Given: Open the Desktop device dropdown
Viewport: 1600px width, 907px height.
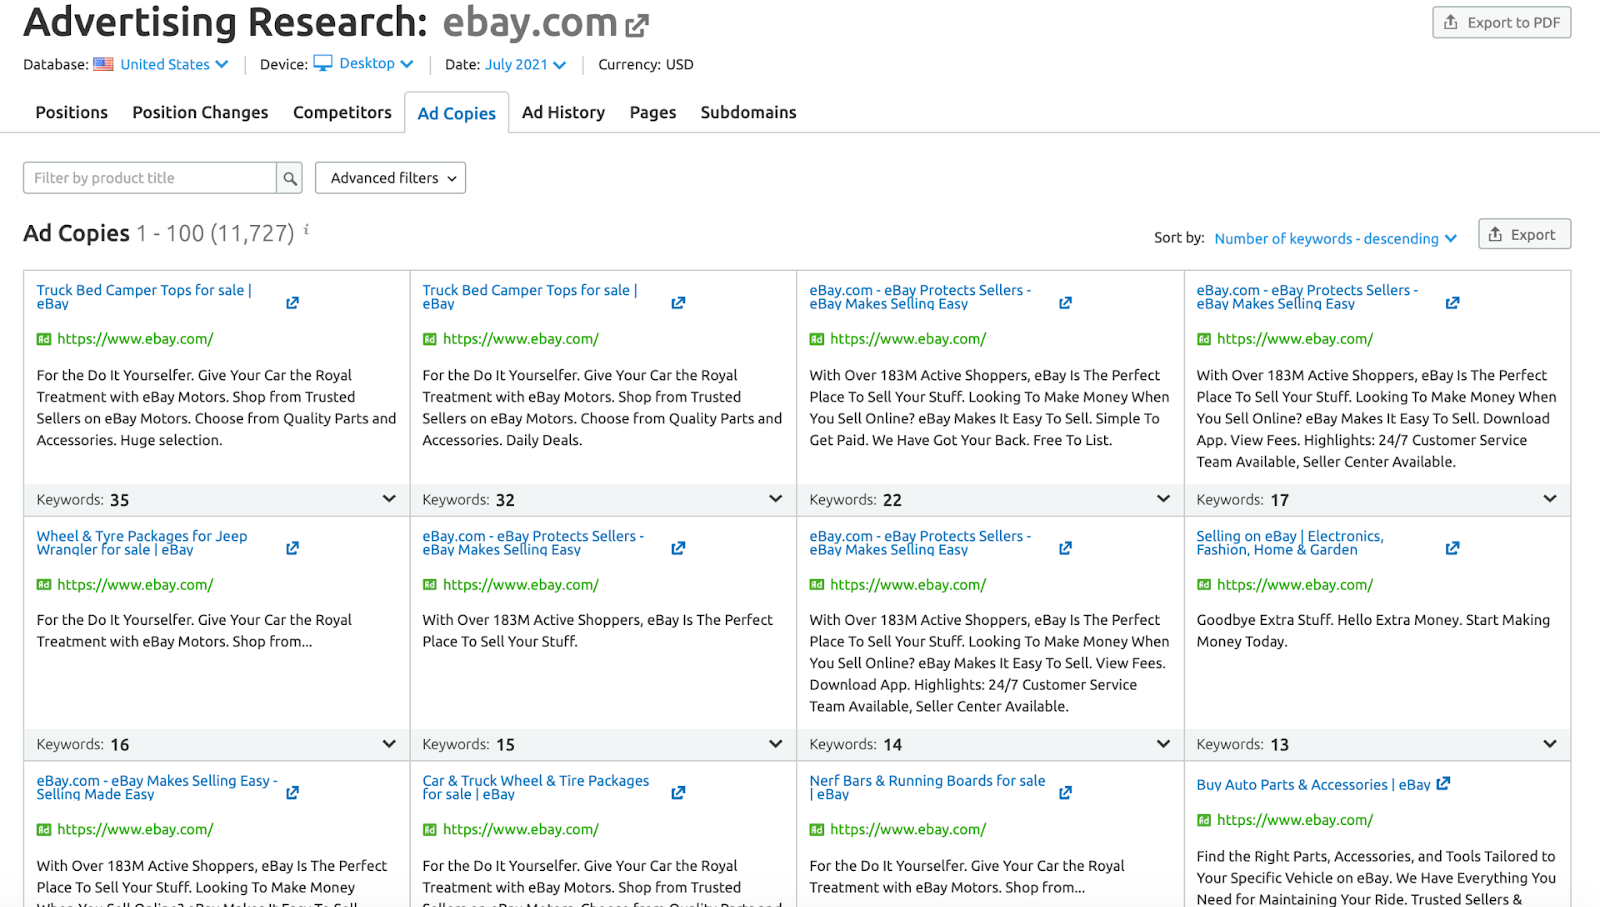Looking at the screenshot, I should (x=376, y=64).
